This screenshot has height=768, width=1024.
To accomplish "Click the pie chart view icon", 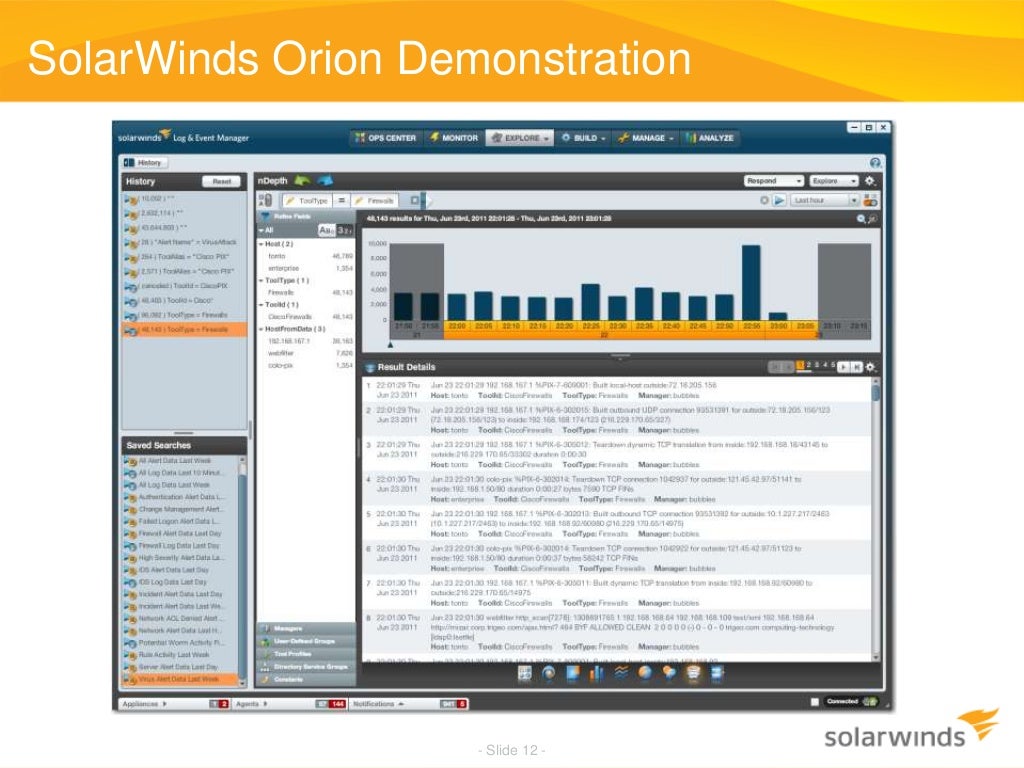I will (x=645, y=673).
